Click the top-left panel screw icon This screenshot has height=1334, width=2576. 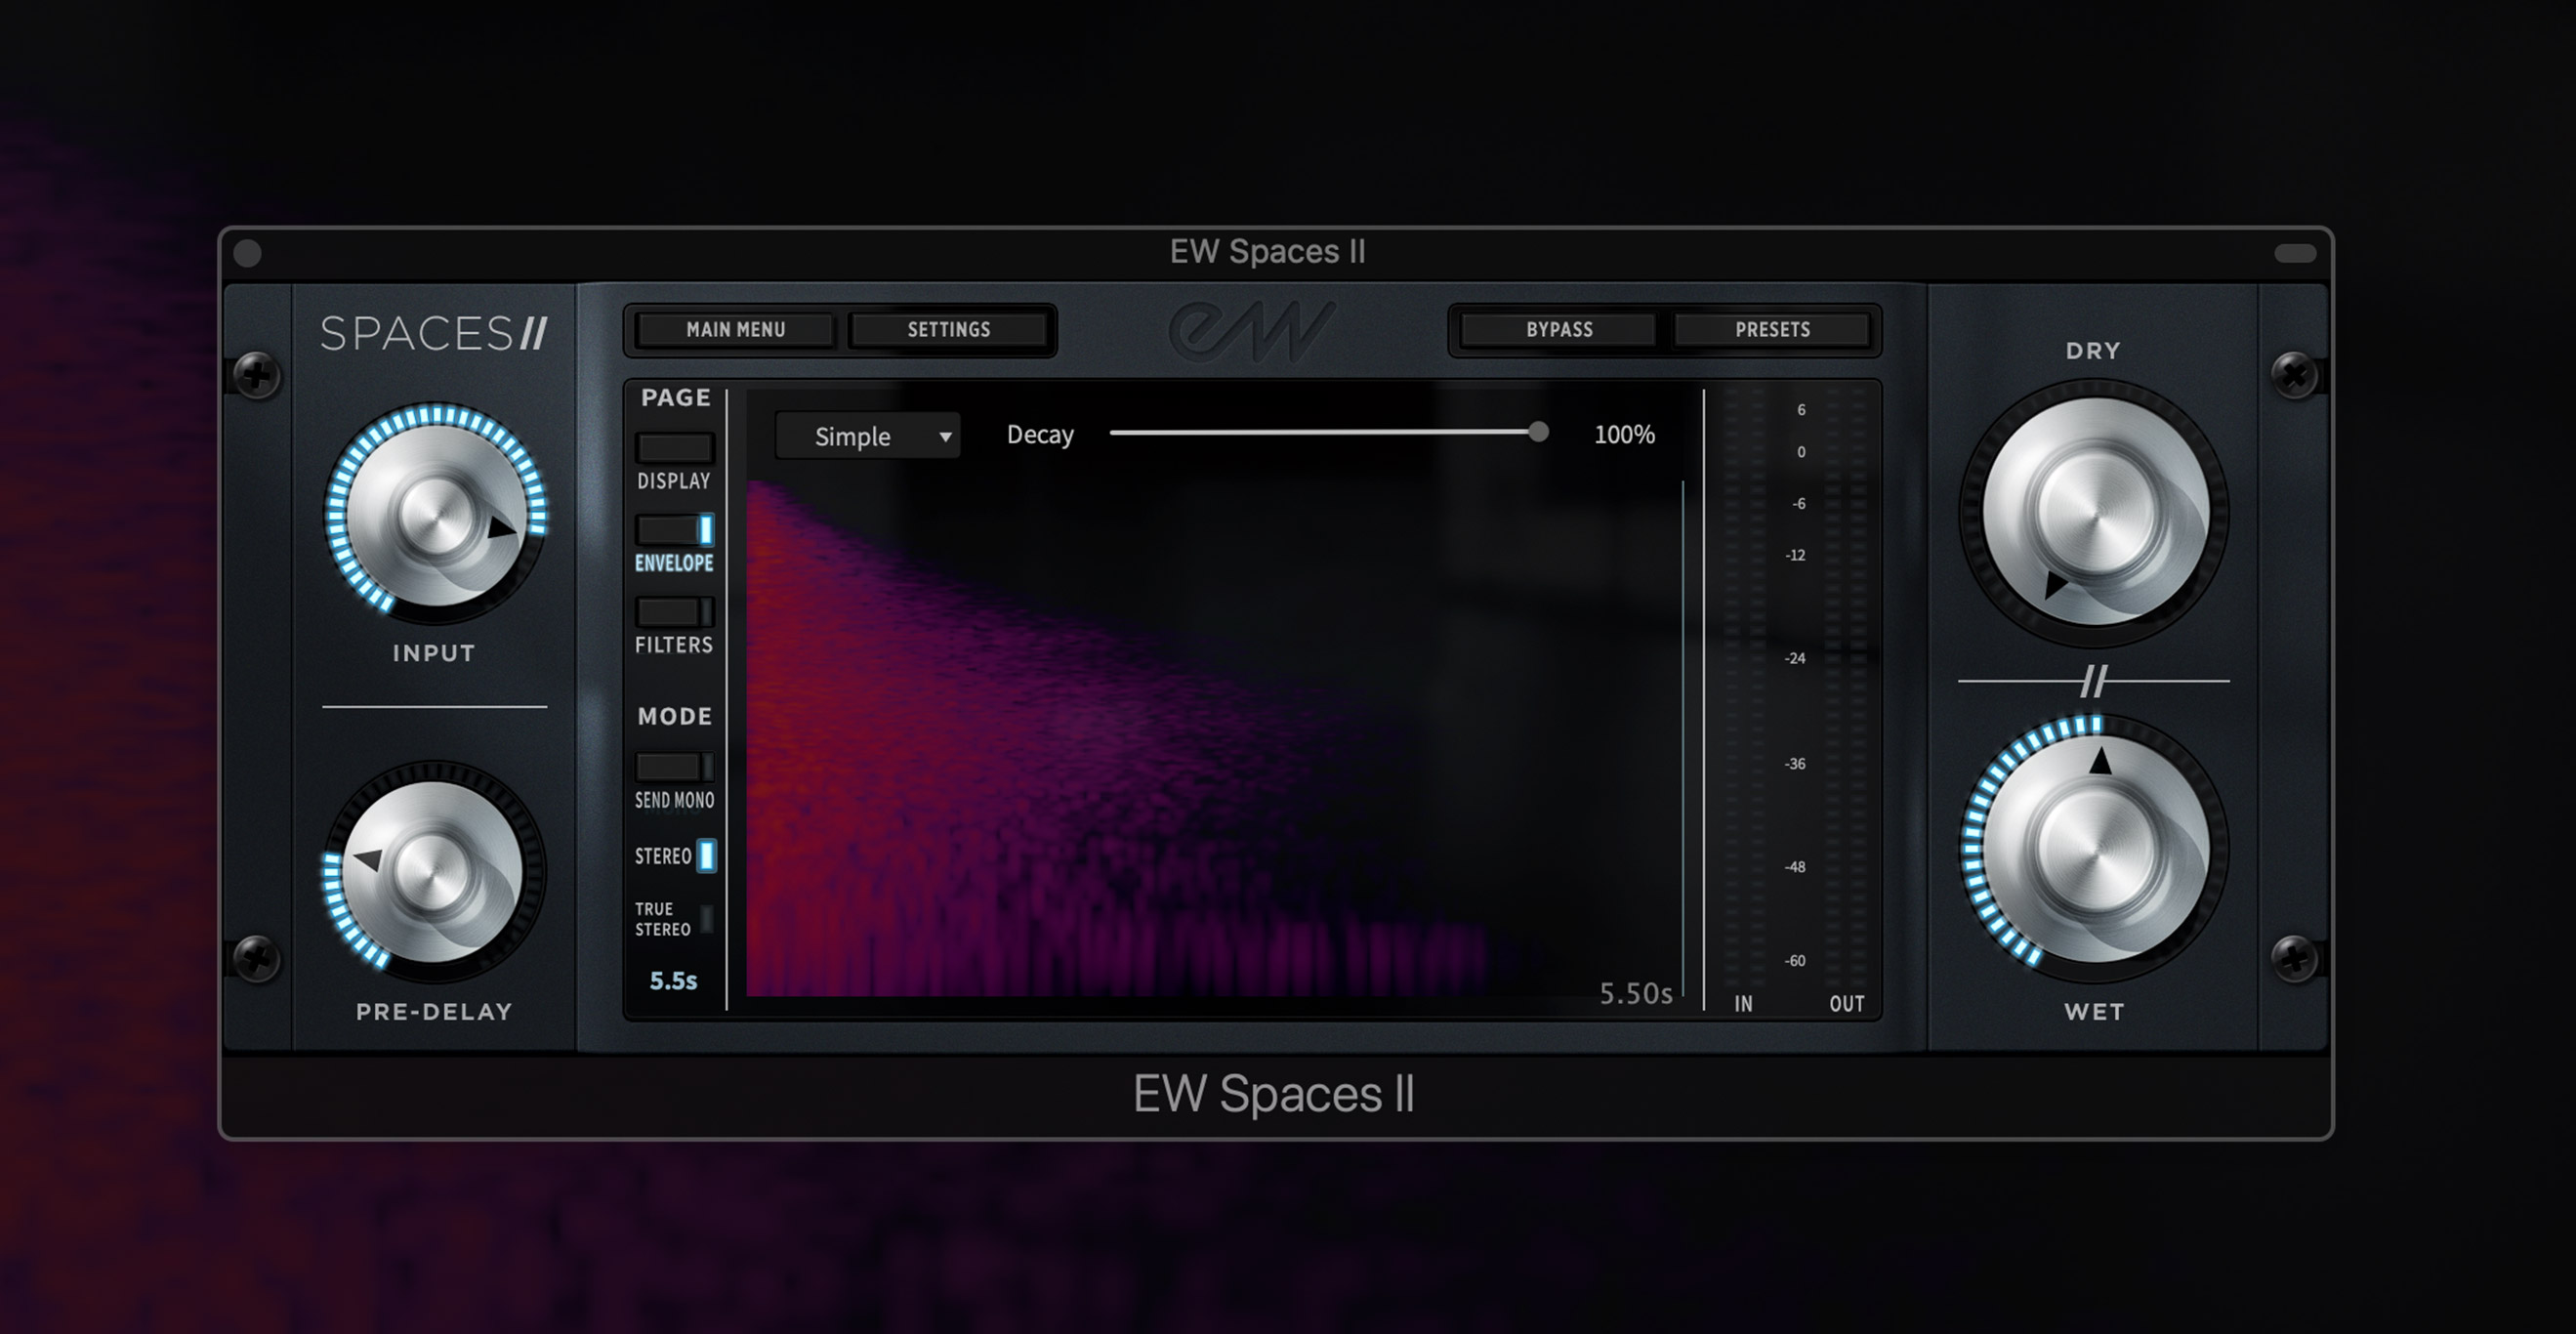click(x=257, y=376)
